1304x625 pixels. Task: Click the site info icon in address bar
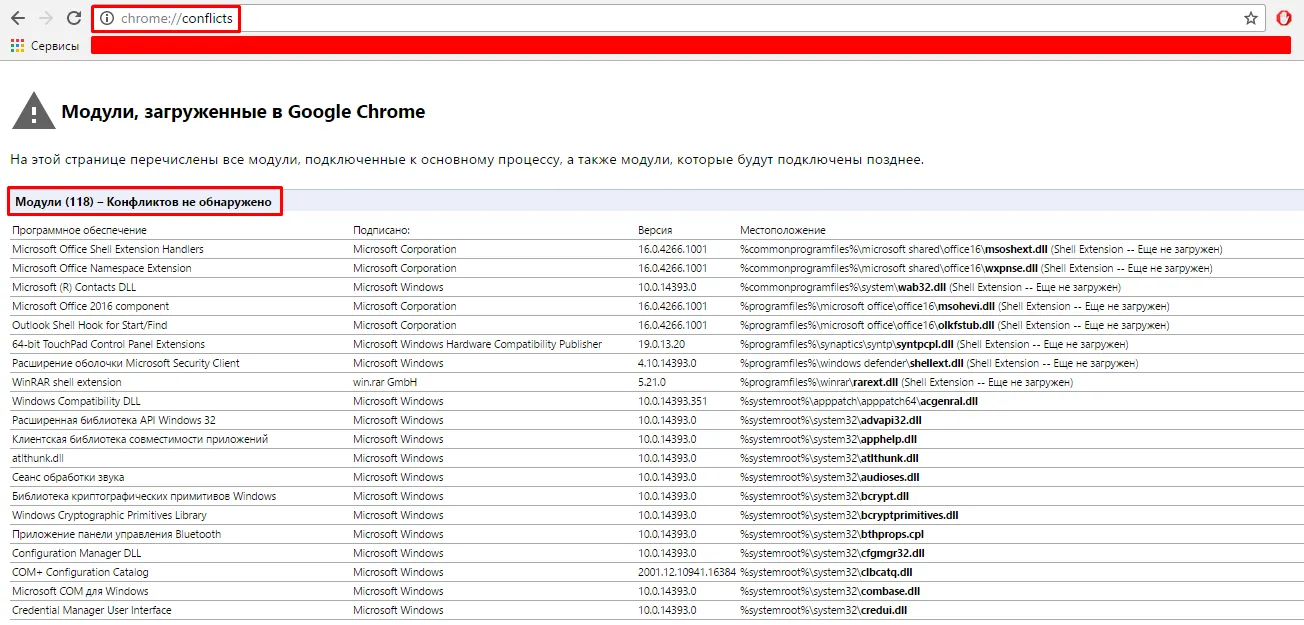[x=107, y=18]
